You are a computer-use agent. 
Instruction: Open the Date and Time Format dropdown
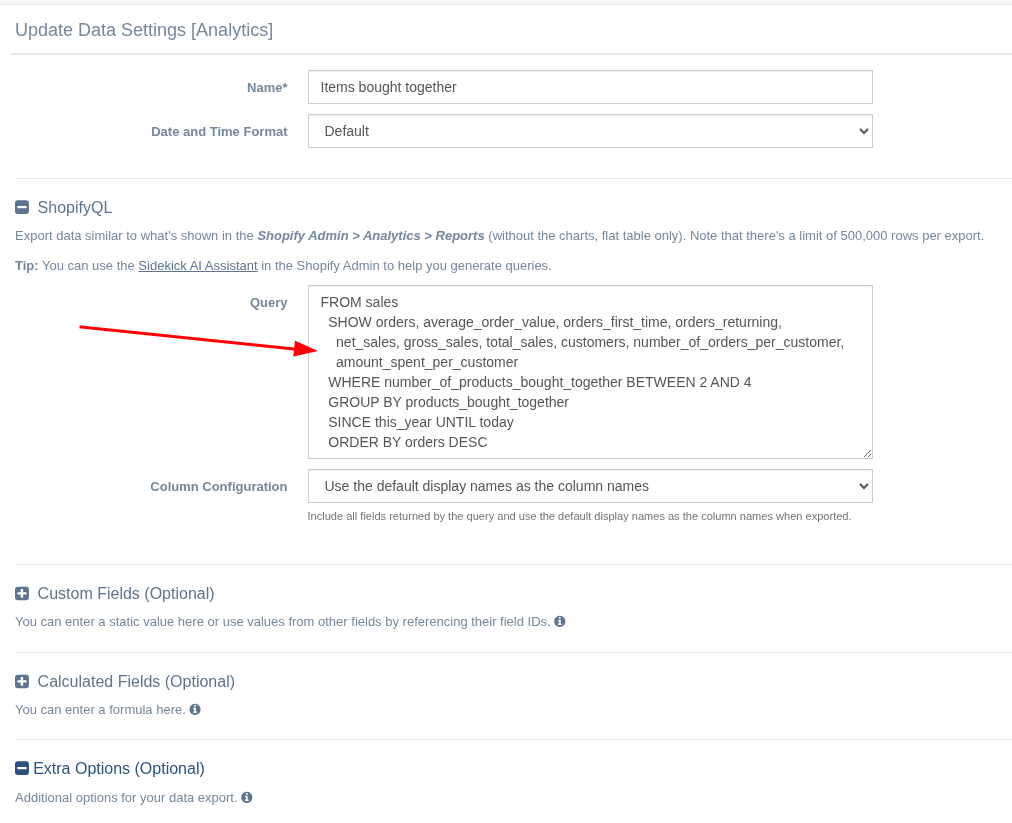pyautogui.click(x=590, y=131)
